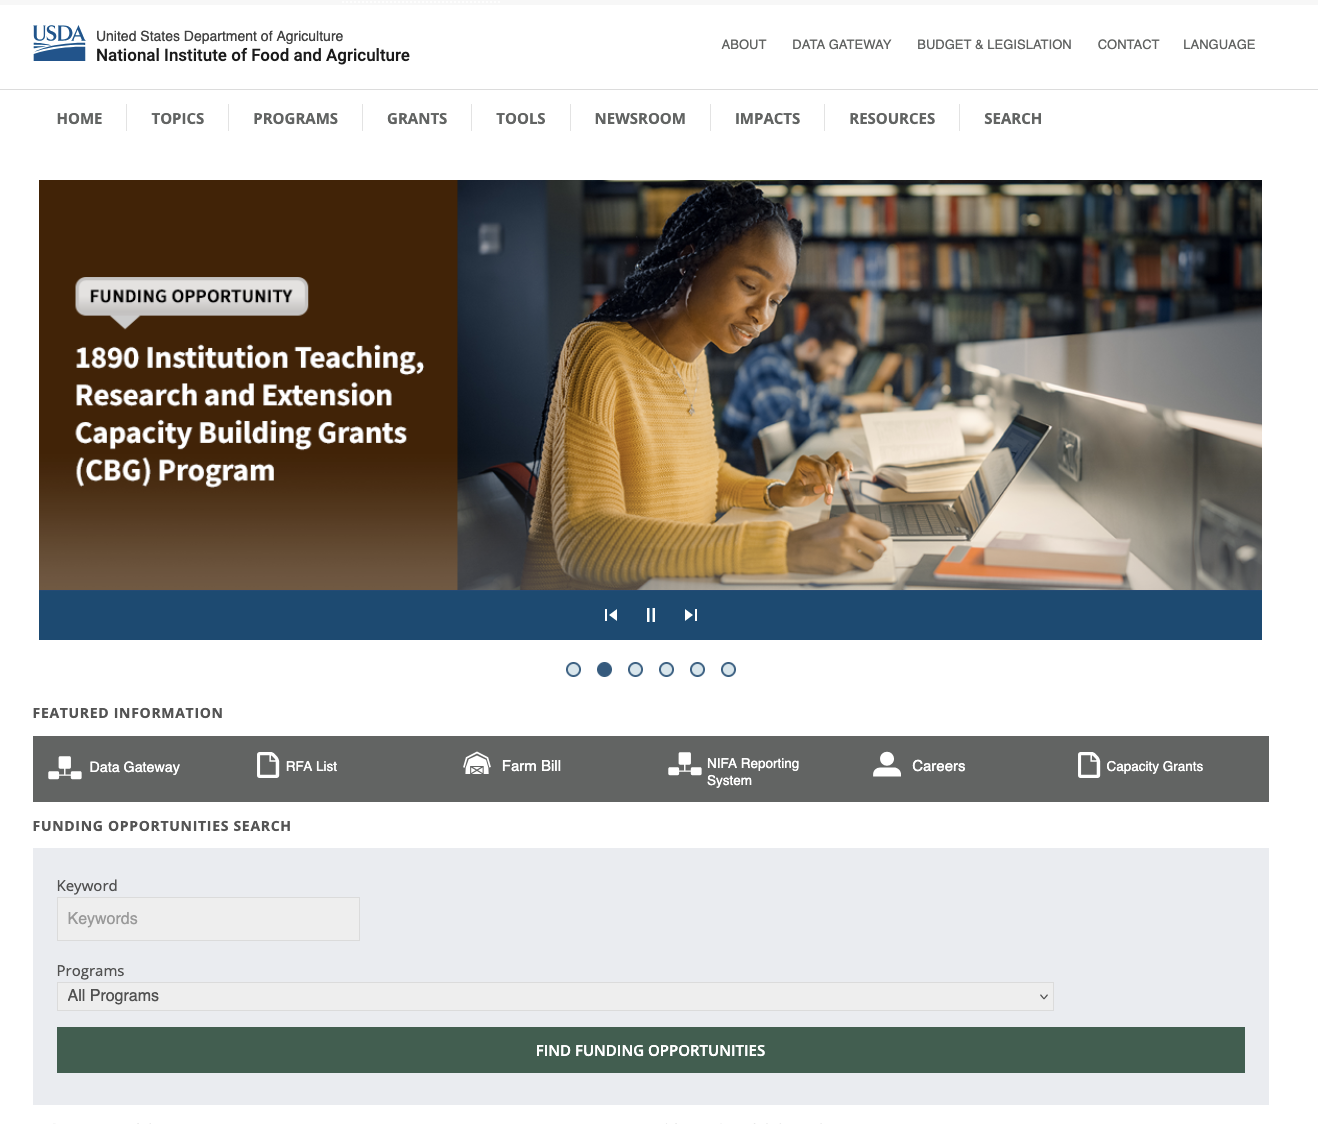Screen dimensions: 1318x1124
Task: Click the Keywords input field
Action: point(208,919)
